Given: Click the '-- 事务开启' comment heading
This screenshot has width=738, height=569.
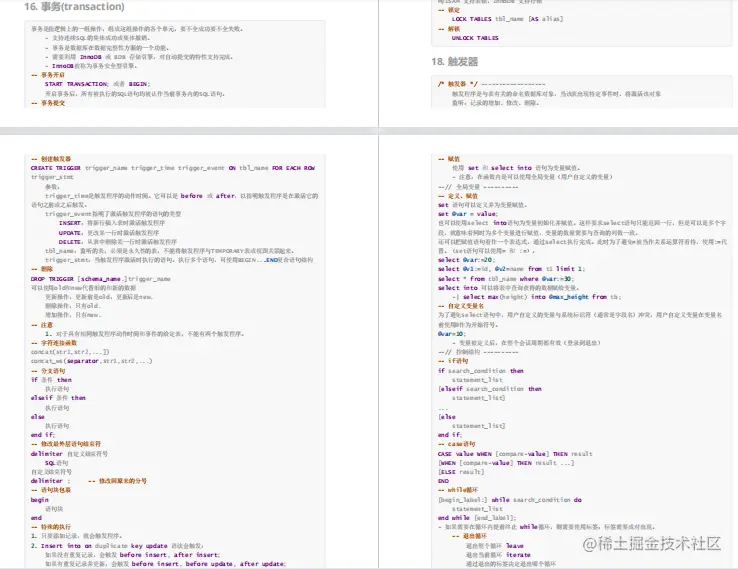Looking at the screenshot, I should pos(48,75).
